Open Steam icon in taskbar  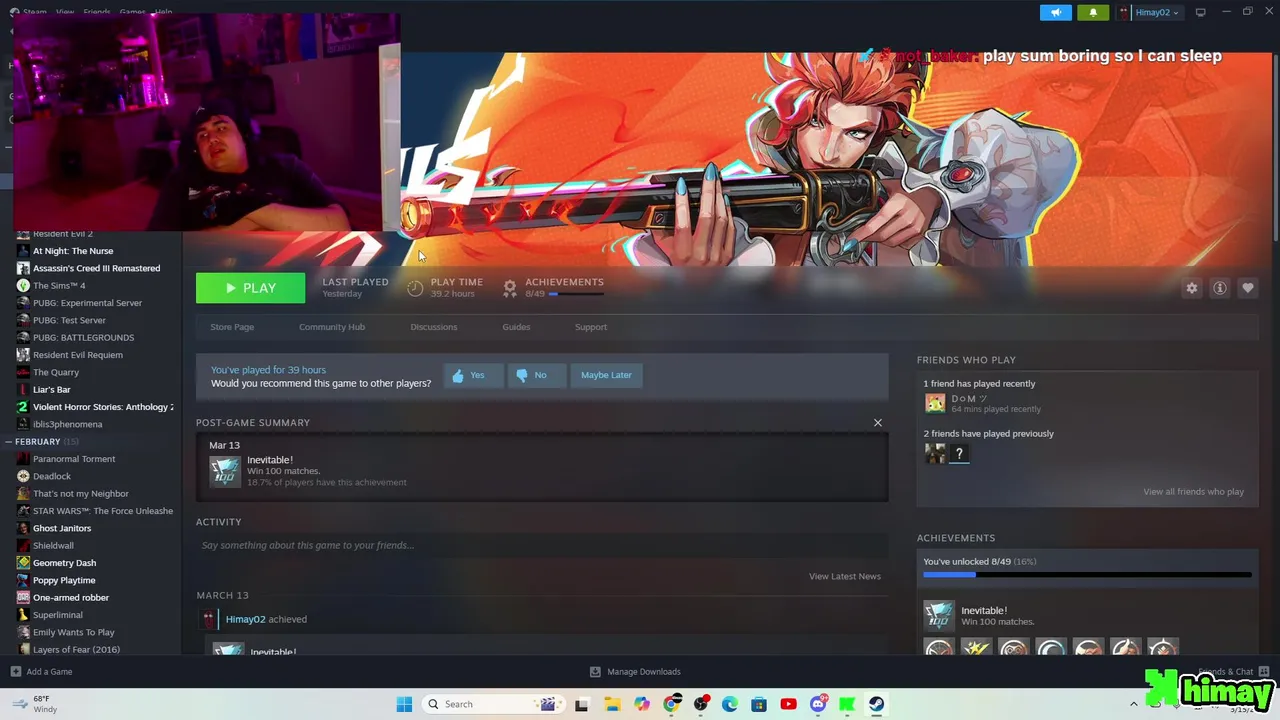876,704
